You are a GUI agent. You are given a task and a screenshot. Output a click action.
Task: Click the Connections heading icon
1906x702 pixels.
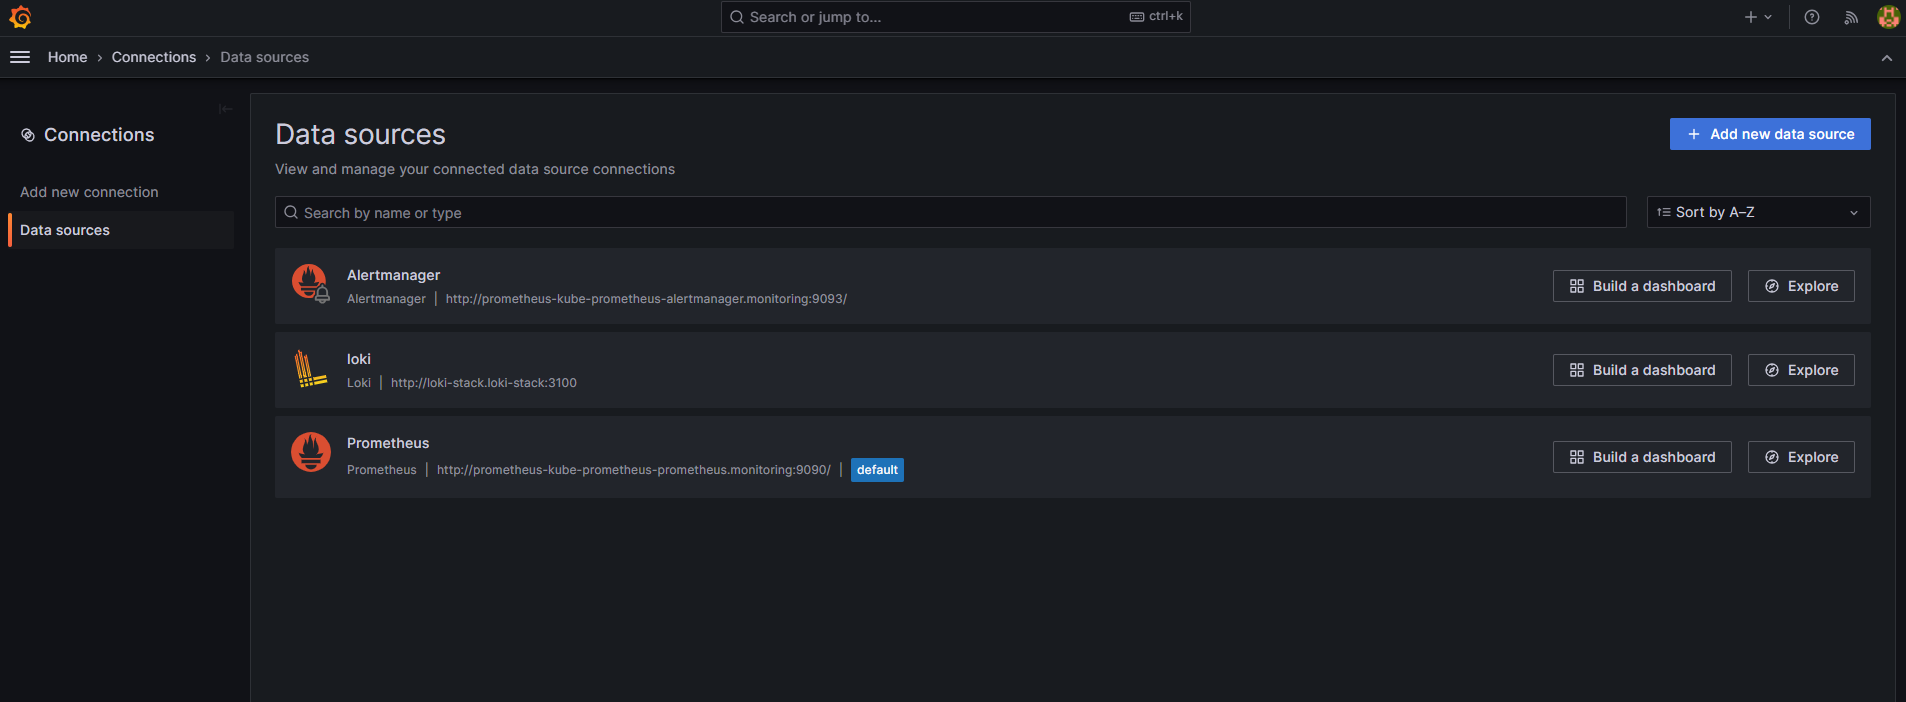(x=28, y=135)
